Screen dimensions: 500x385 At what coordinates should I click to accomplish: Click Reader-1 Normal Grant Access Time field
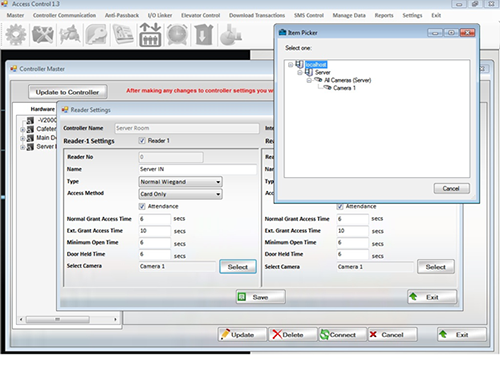[155, 219]
